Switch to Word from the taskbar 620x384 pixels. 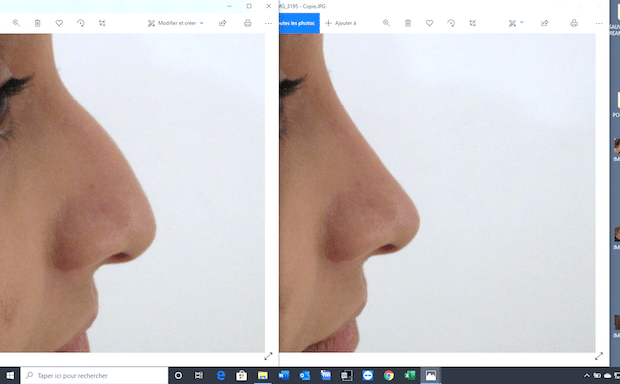coord(284,375)
